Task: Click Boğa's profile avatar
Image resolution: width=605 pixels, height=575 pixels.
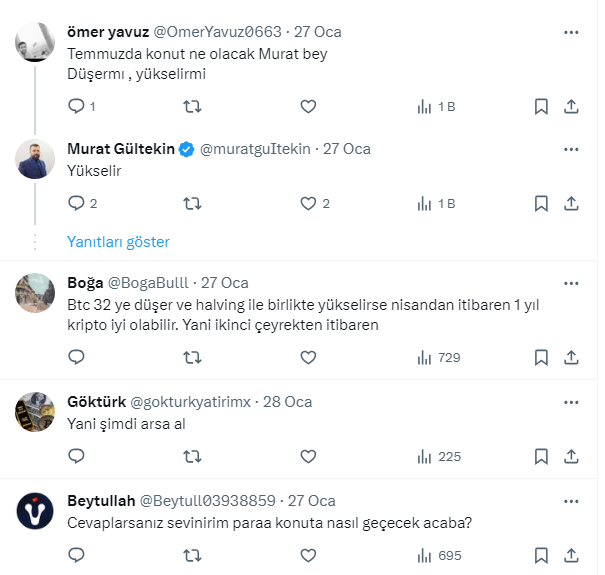Action: click(x=37, y=292)
